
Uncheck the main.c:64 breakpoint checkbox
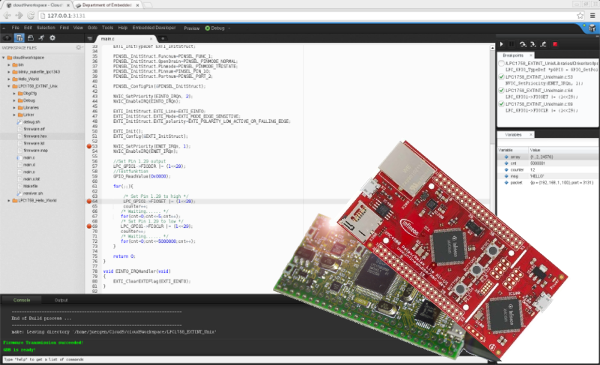point(501,91)
